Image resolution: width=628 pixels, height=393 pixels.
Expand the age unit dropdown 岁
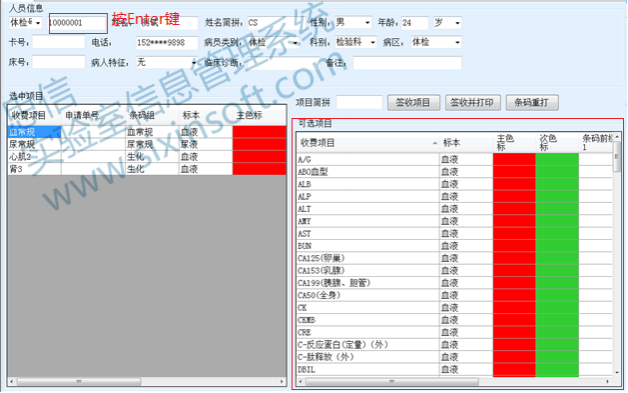click(457, 23)
